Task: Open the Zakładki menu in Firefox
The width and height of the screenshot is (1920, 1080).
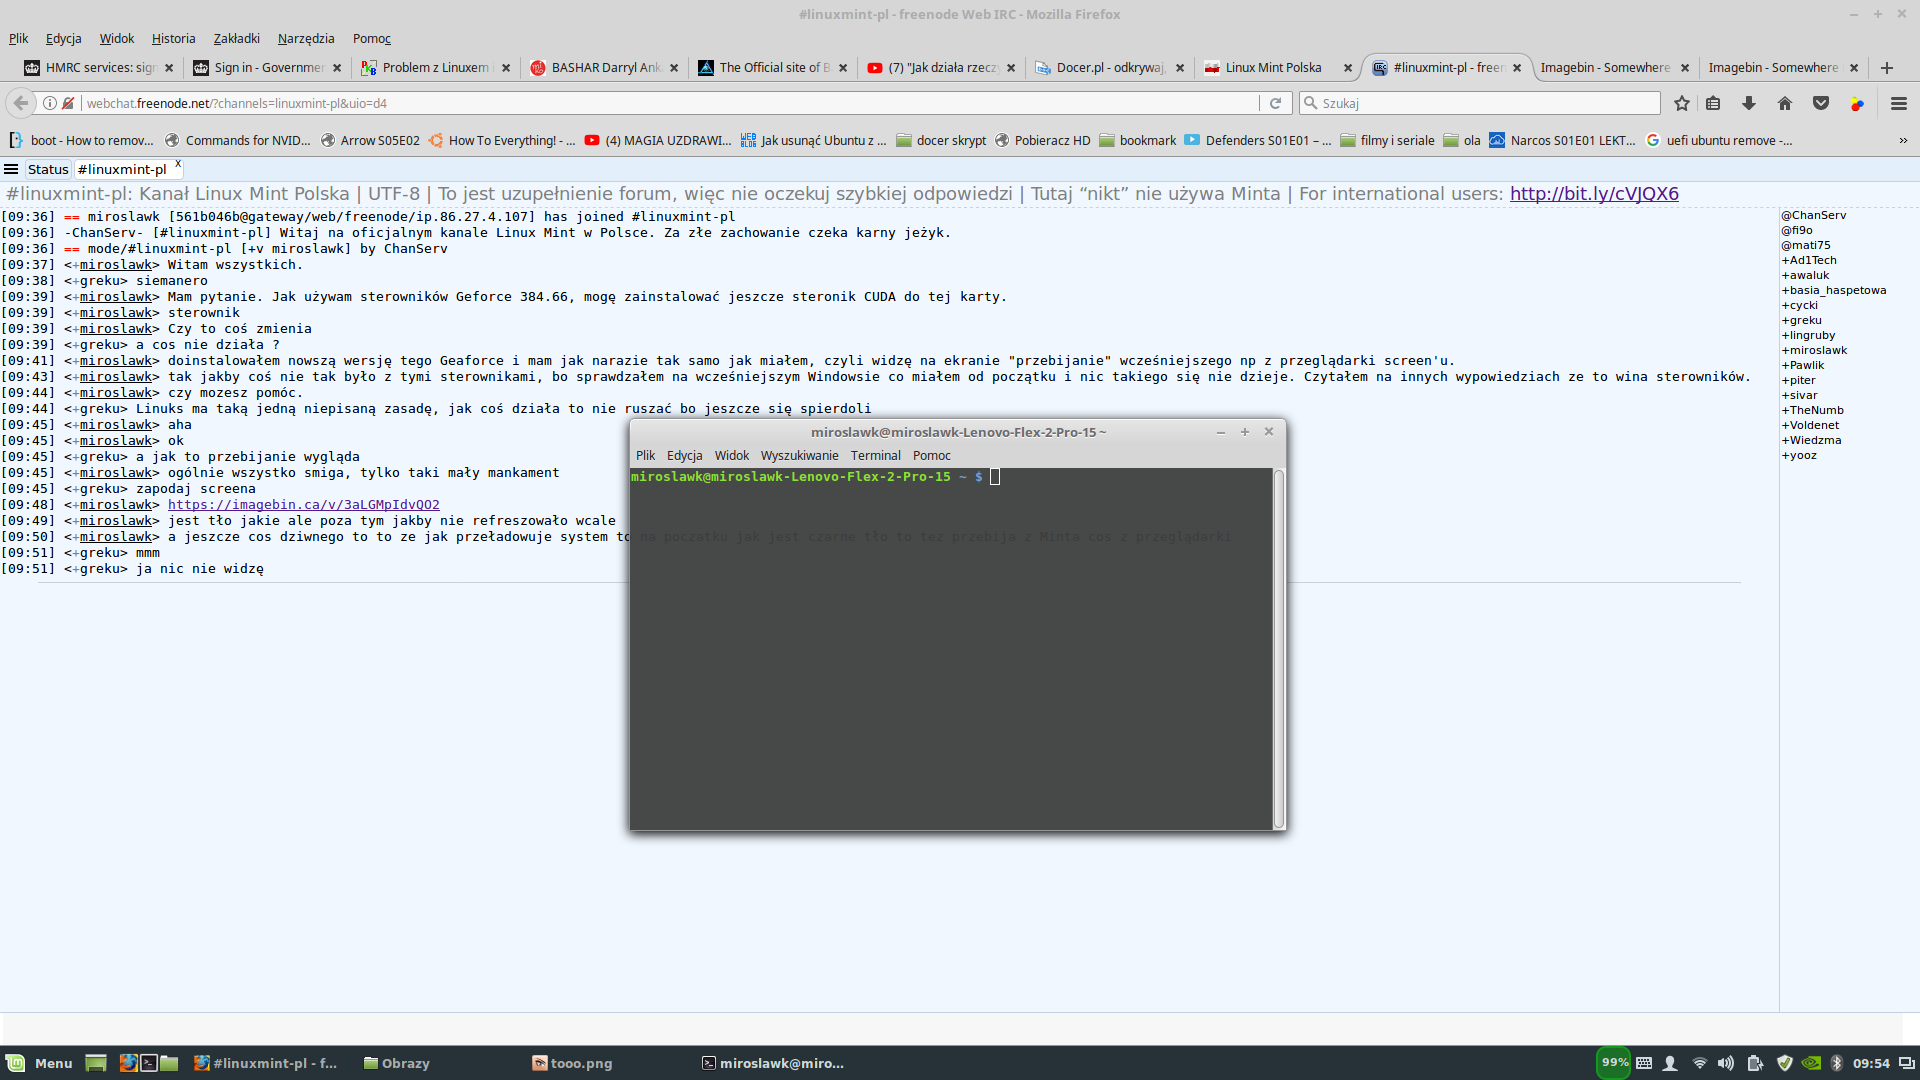Action: pyautogui.click(x=236, y=38)
